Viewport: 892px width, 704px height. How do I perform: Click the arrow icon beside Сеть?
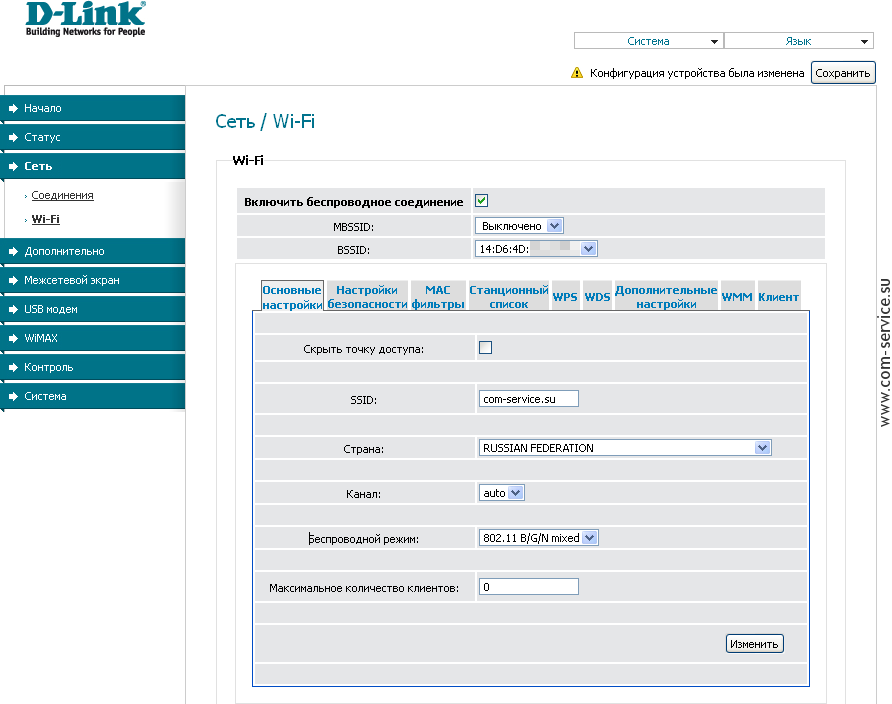[x=14, y=166]
